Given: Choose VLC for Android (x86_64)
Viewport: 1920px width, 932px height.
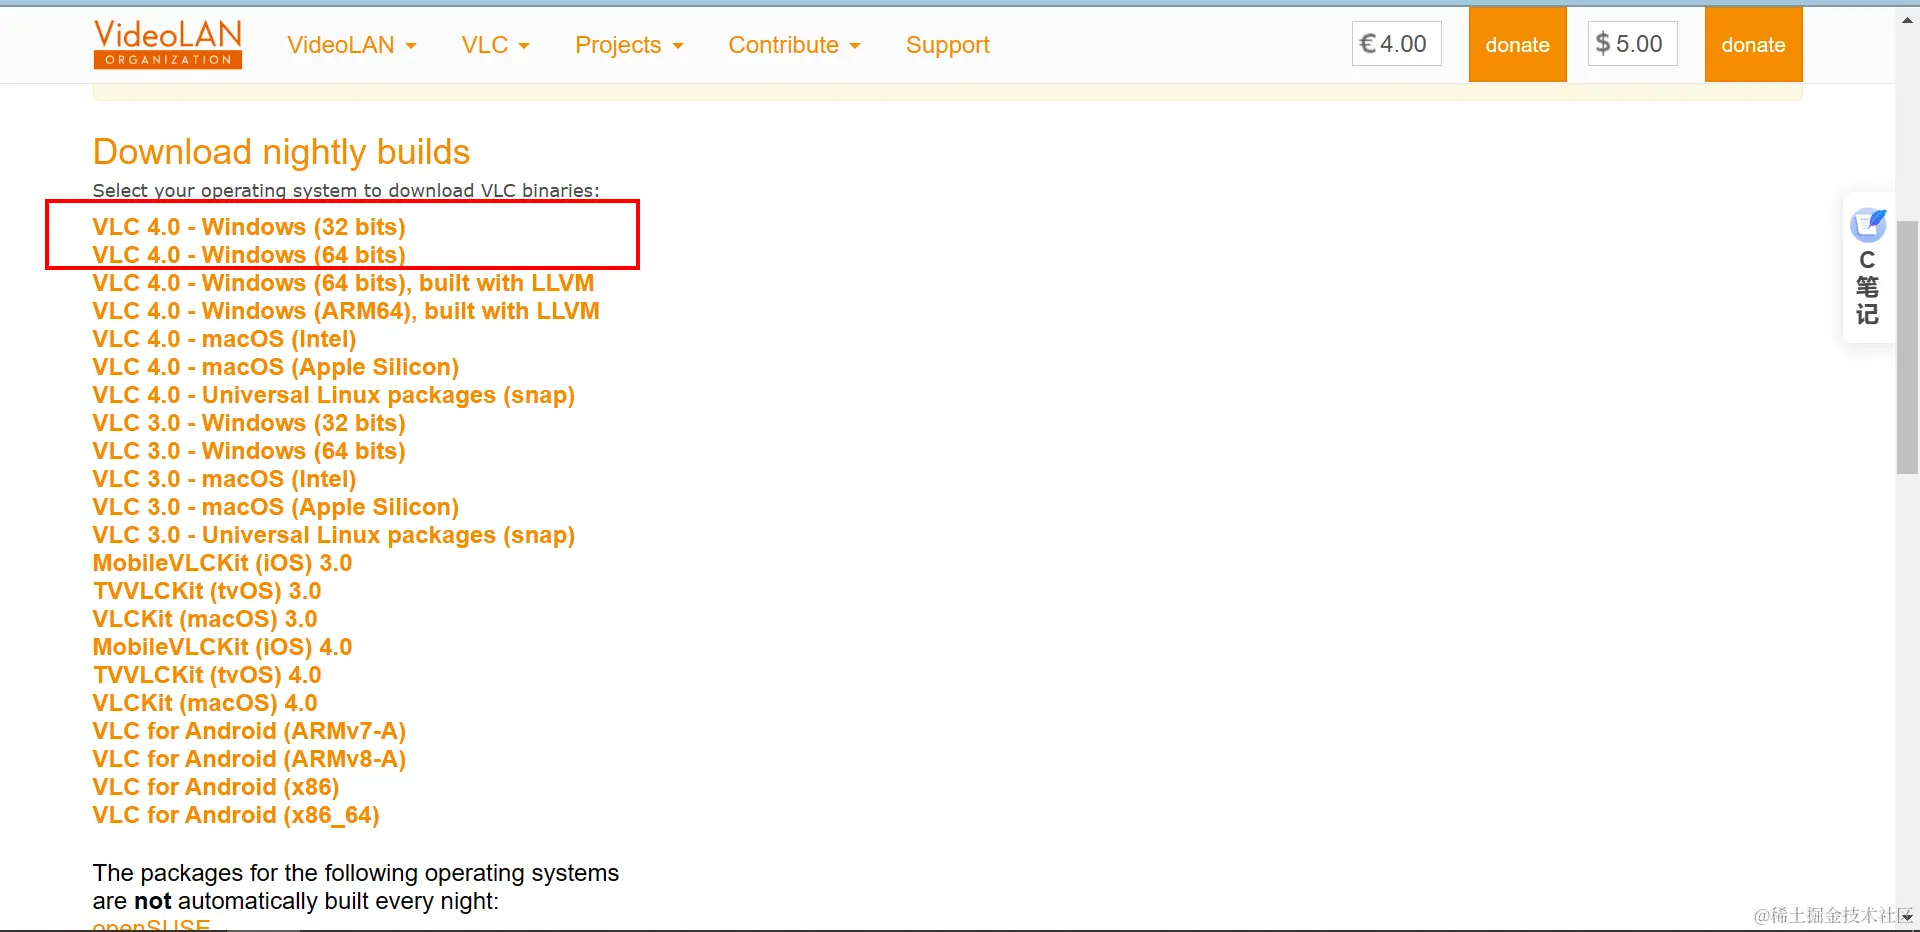Looking at the screenshot, I should 236,815.
